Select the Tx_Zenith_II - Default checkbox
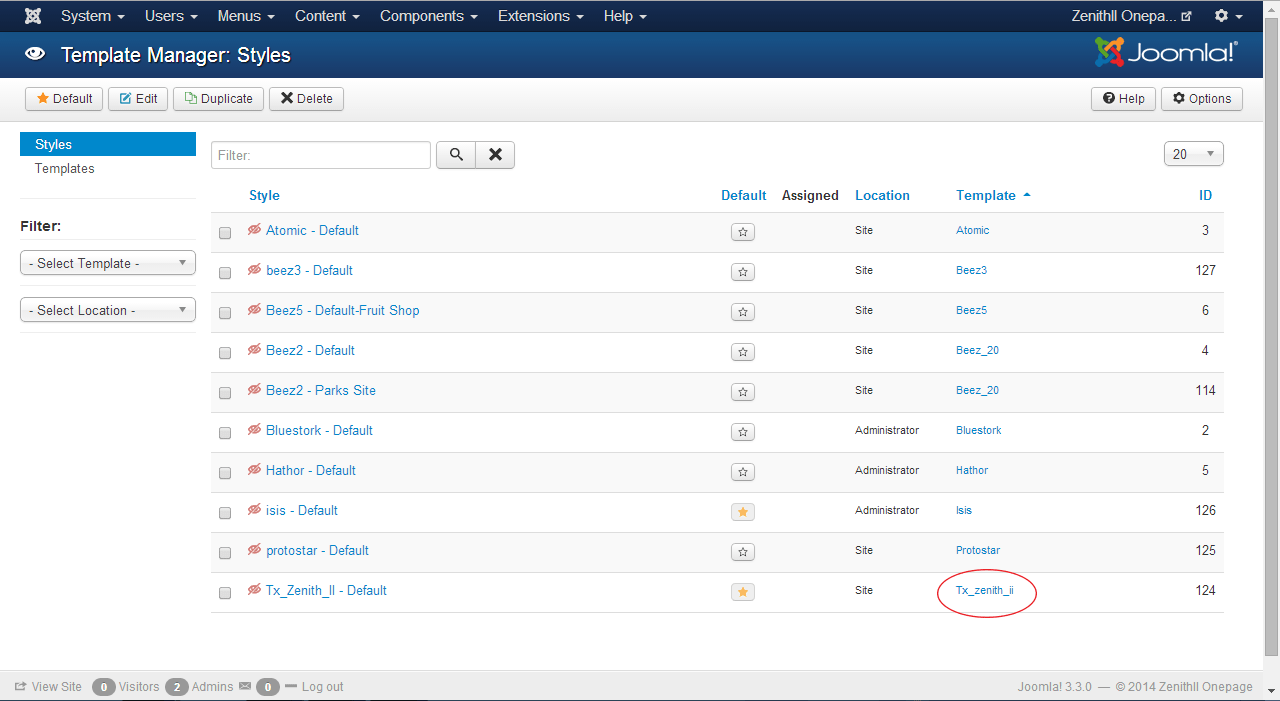 [x=225, y=592]
